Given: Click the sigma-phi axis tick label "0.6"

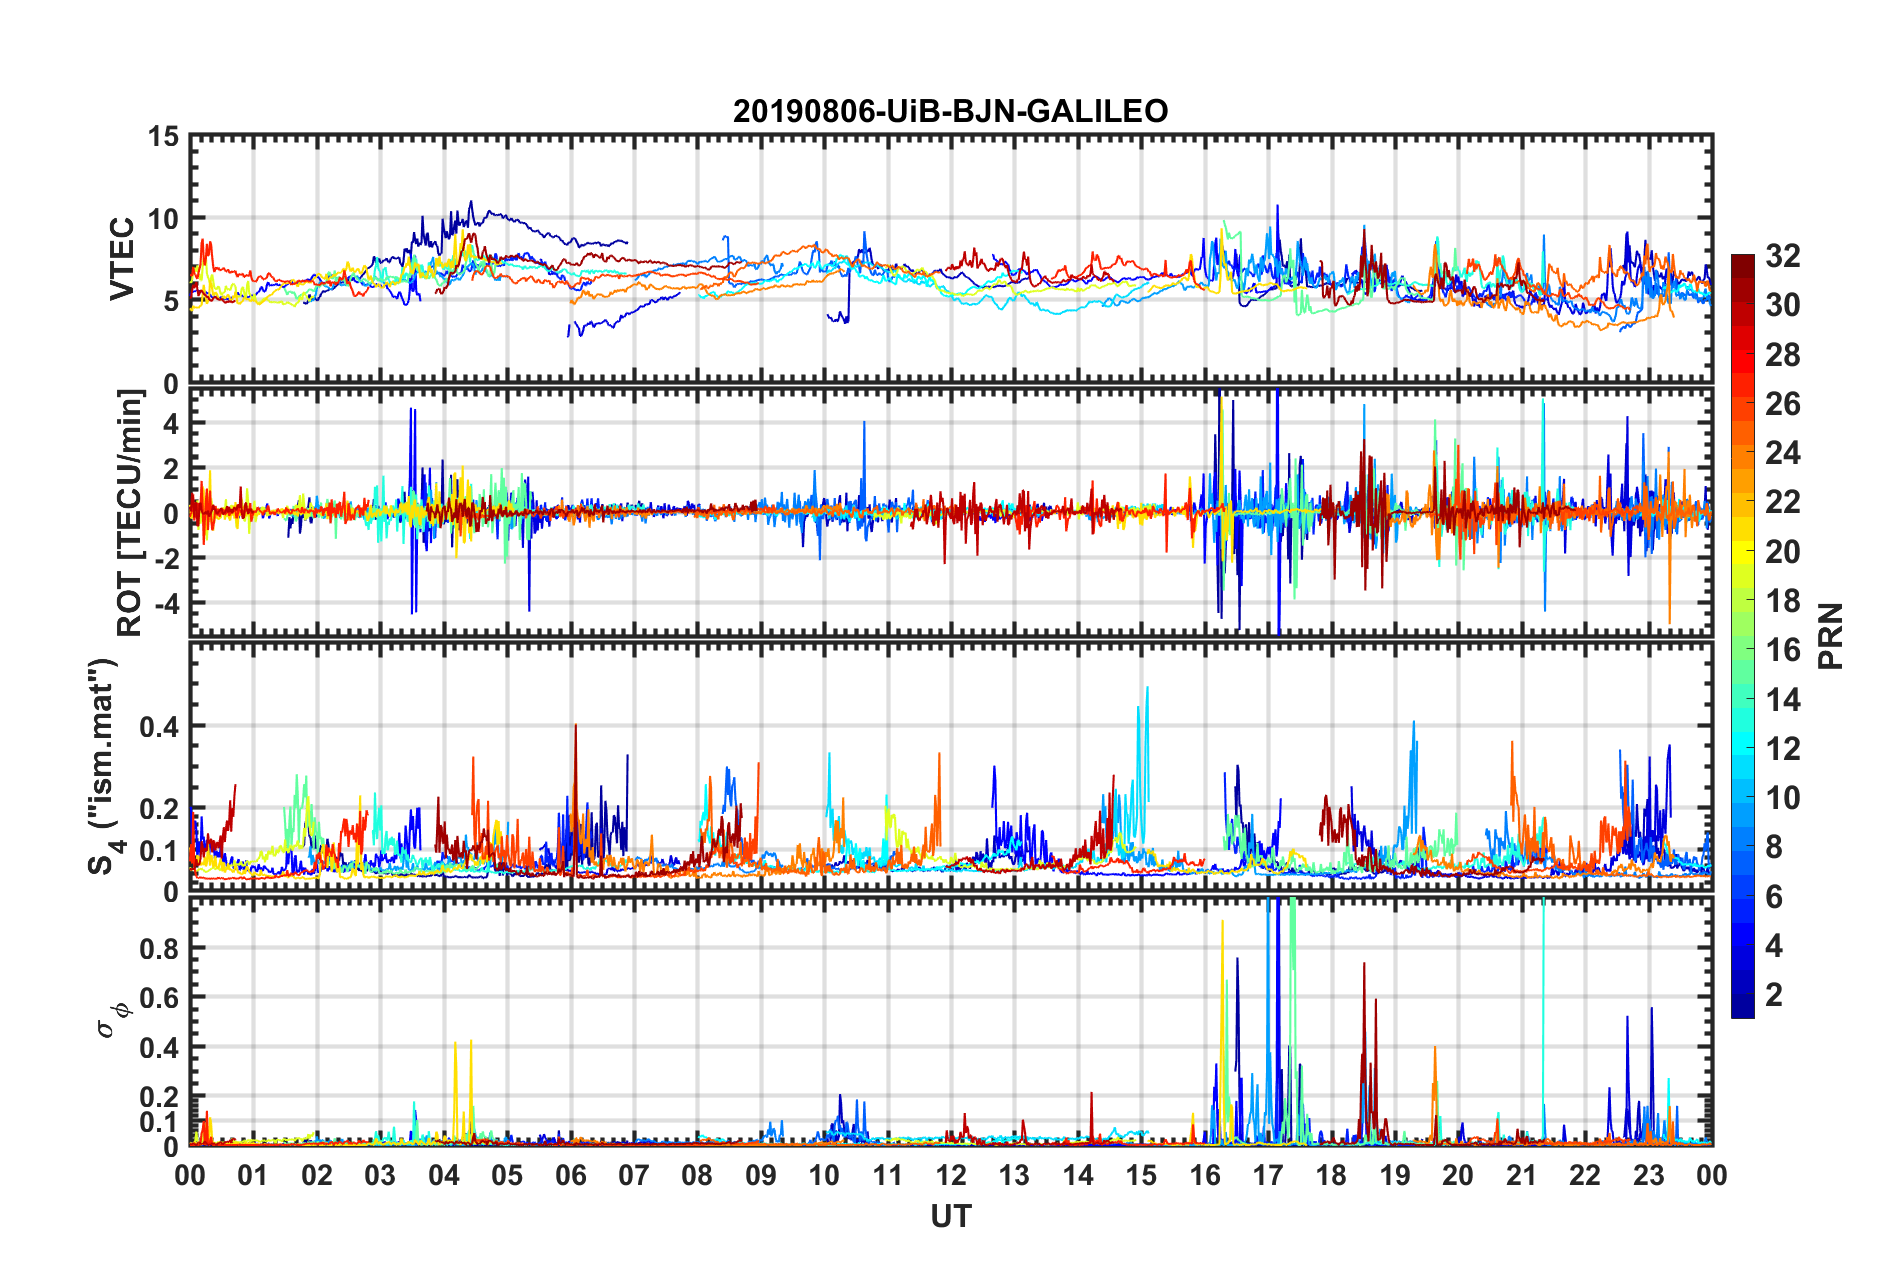Looking at the screenshot, I should [x=159, y=998].
